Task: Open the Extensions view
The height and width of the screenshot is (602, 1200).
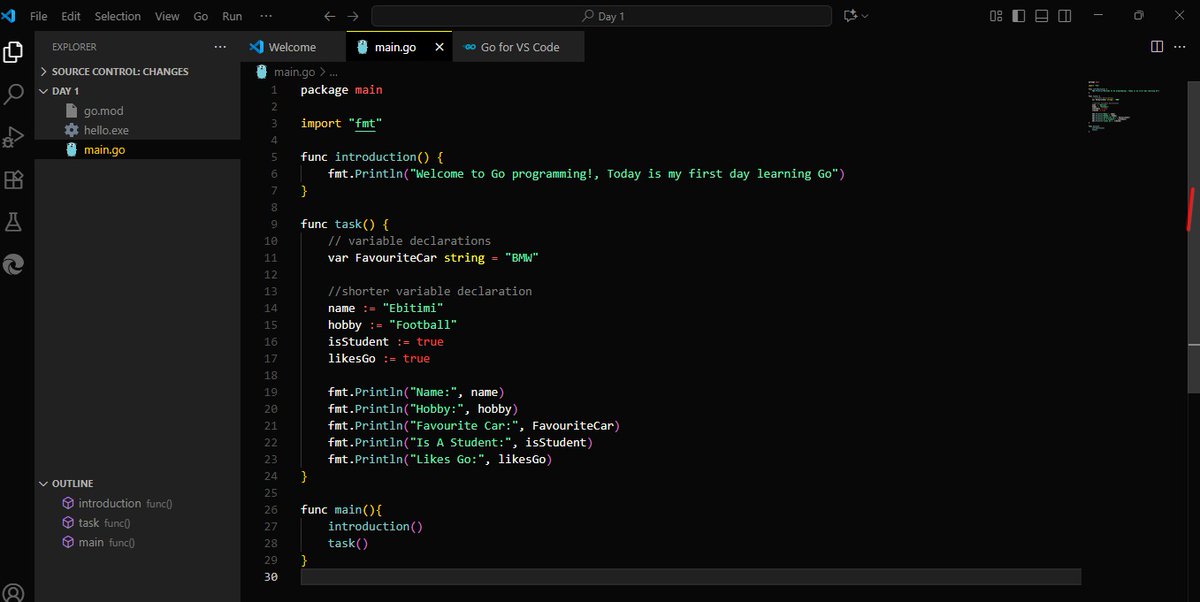Action: click(x=13, y=180)
